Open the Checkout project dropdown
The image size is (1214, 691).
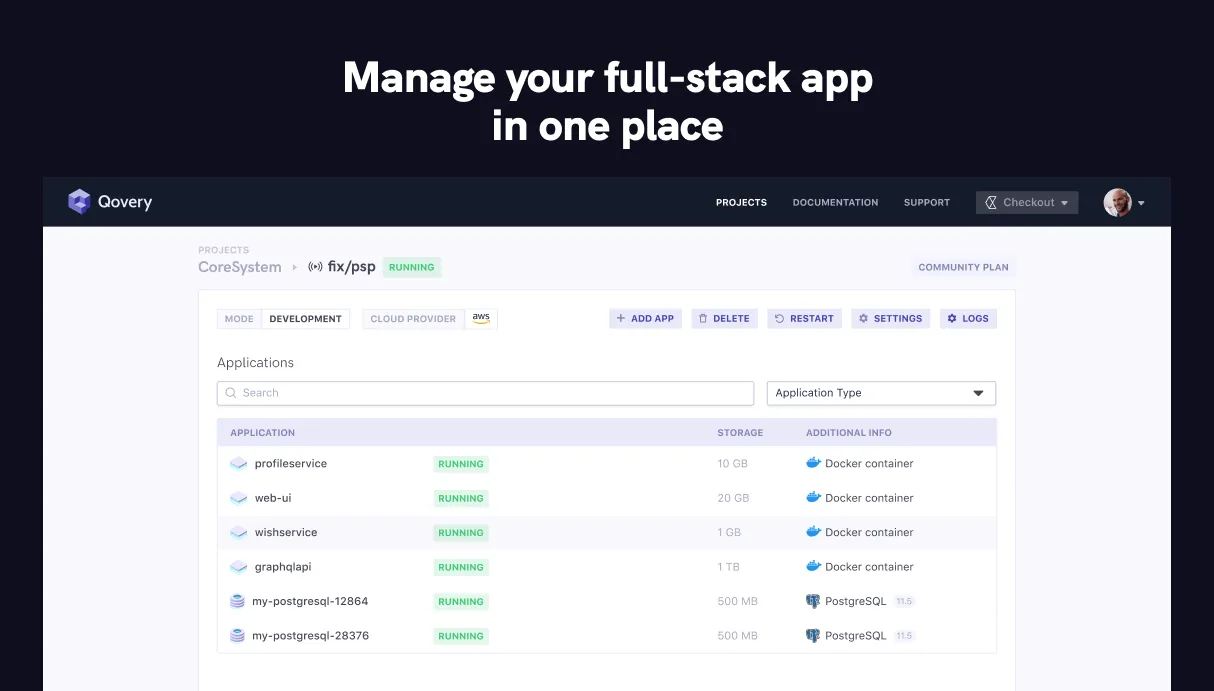(1027, 202)
